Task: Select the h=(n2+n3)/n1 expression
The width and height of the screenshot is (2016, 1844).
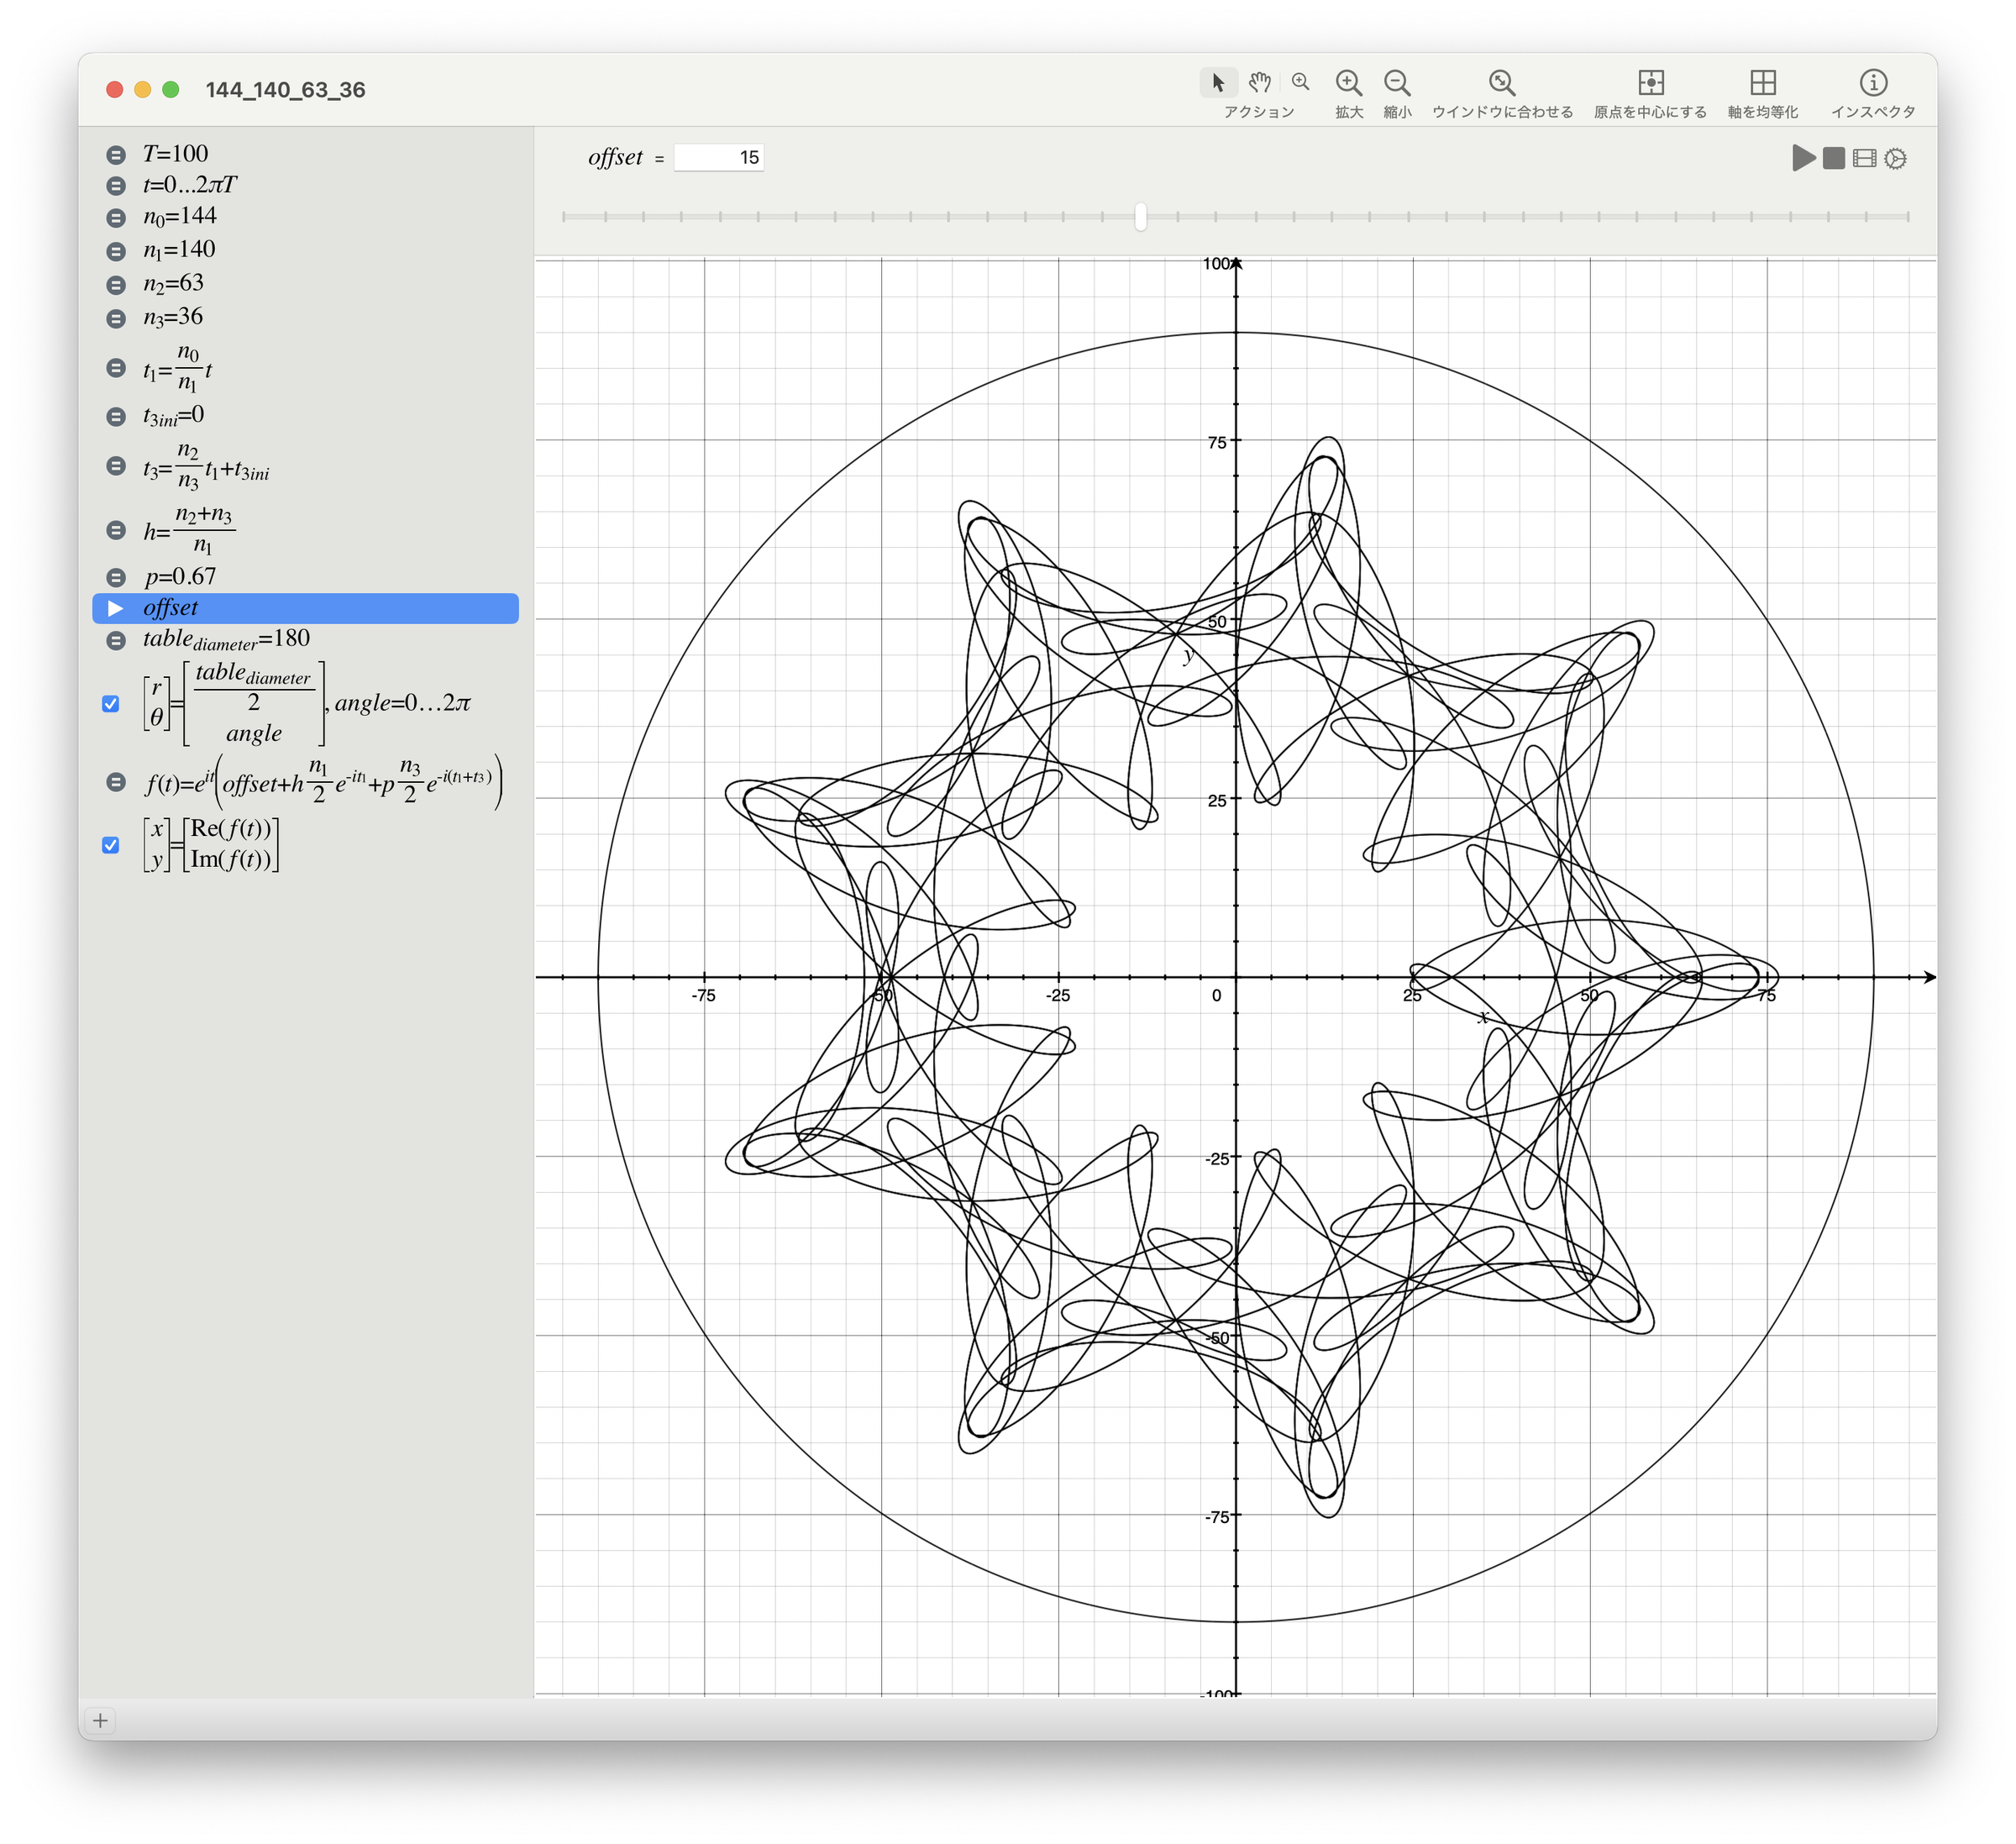Action: [189, 530]
